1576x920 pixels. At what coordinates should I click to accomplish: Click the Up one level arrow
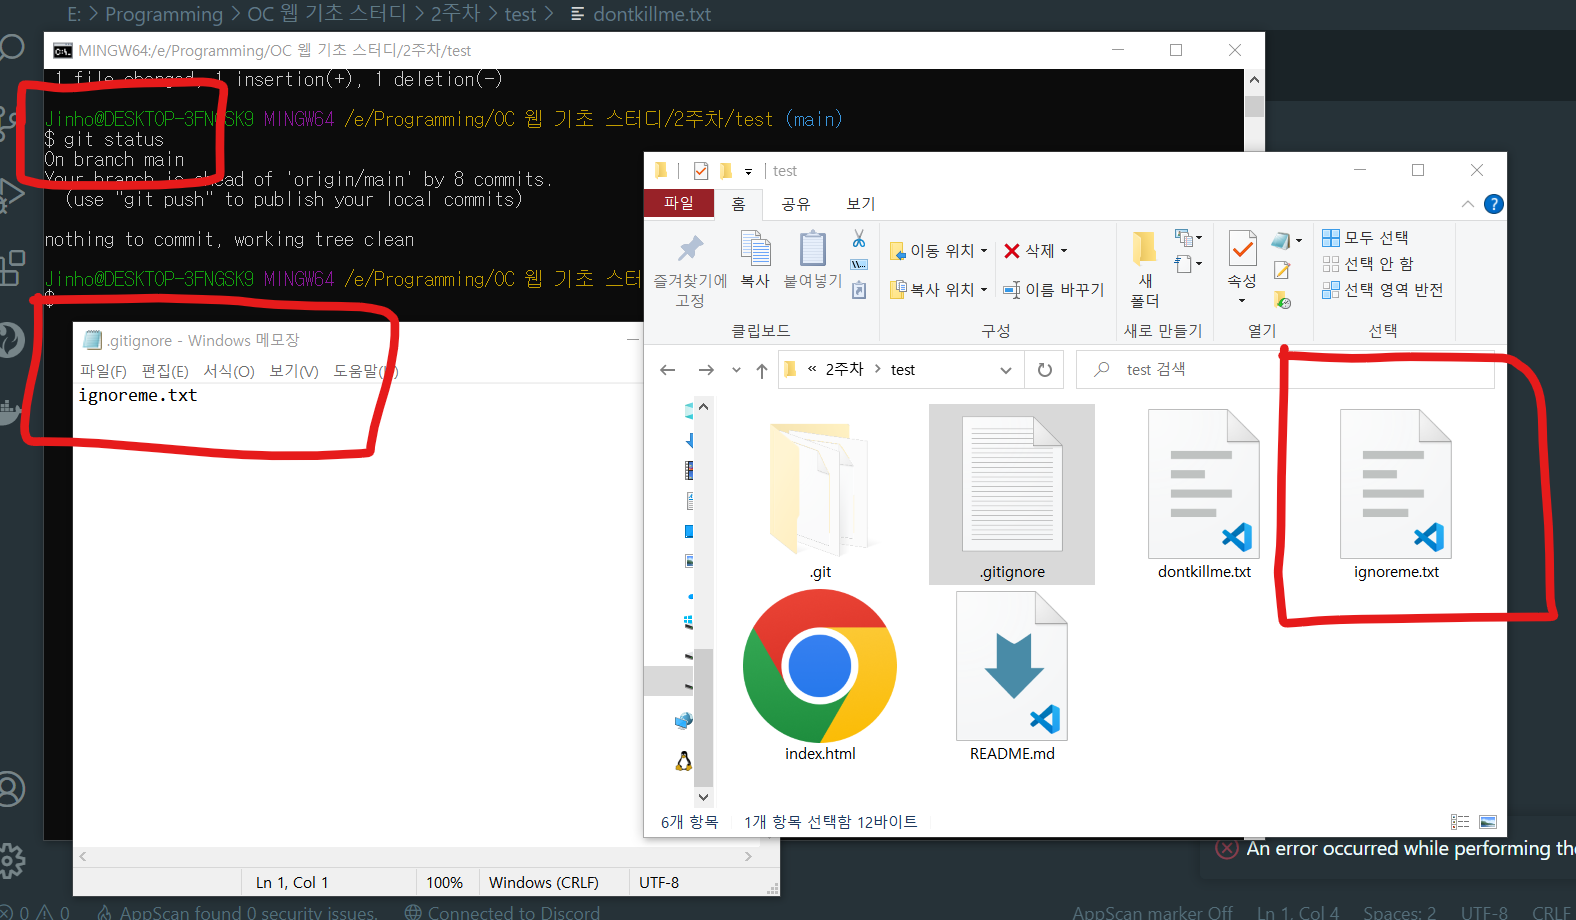click(762, 370)
